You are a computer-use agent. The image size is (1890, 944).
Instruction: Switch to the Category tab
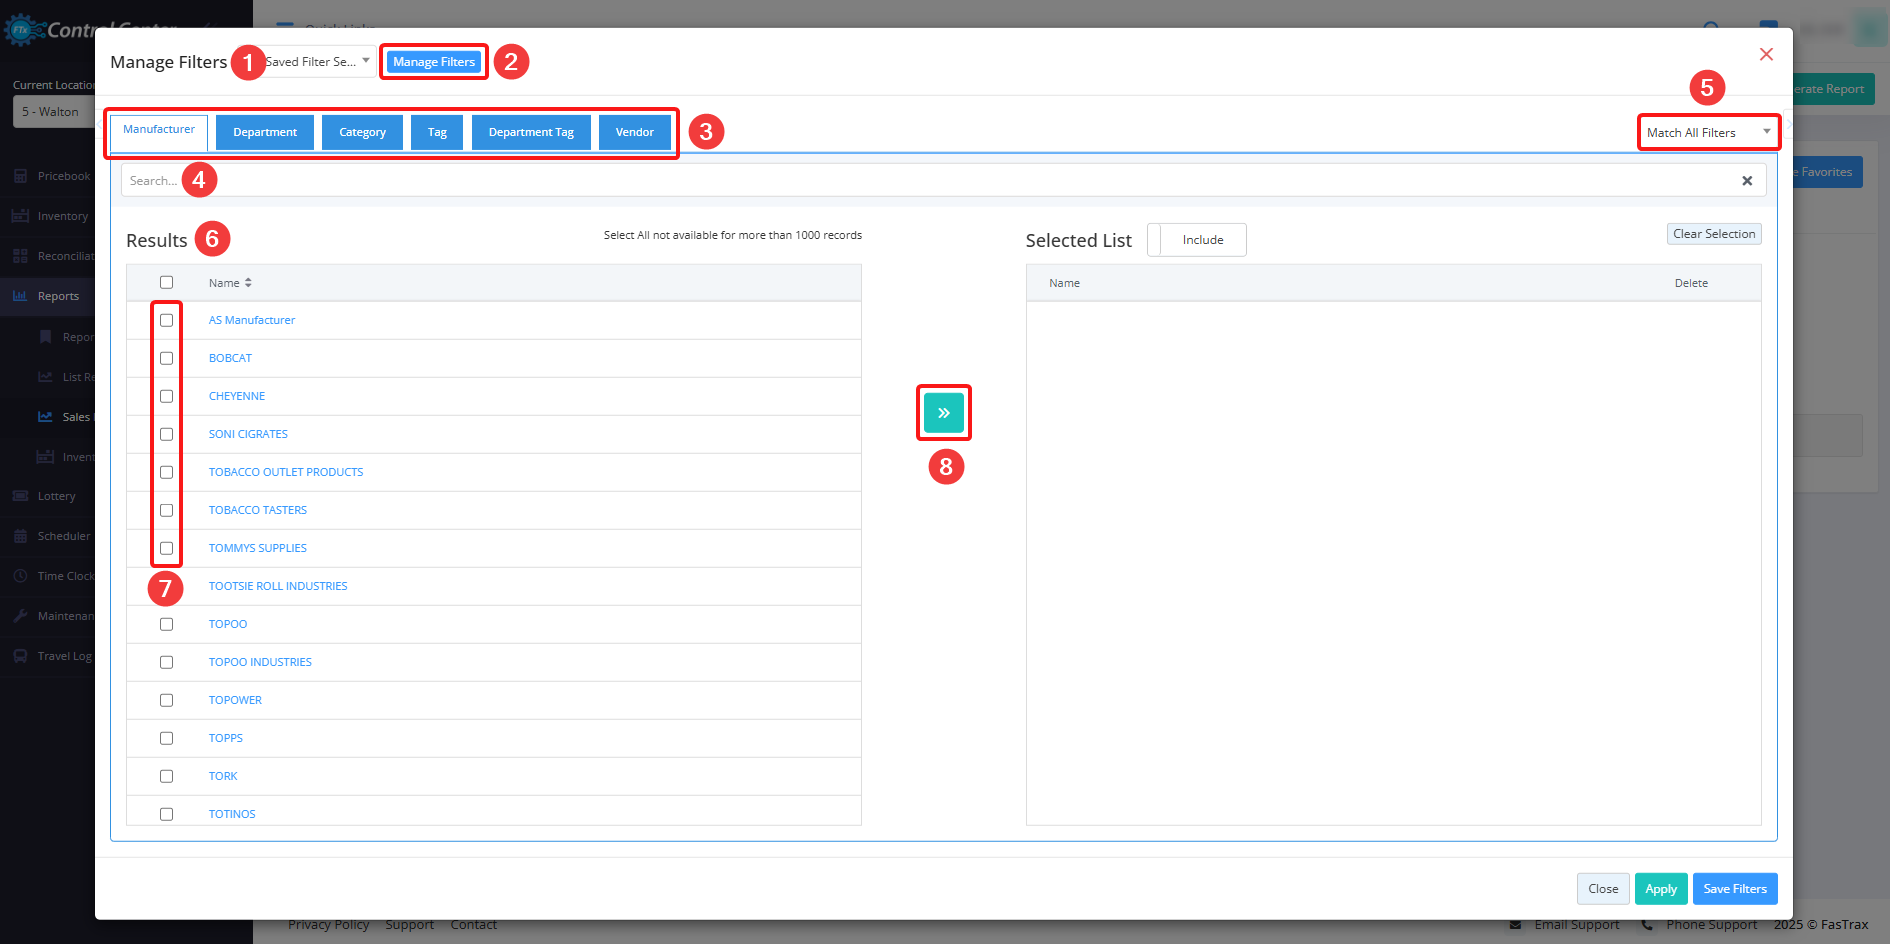362,132
